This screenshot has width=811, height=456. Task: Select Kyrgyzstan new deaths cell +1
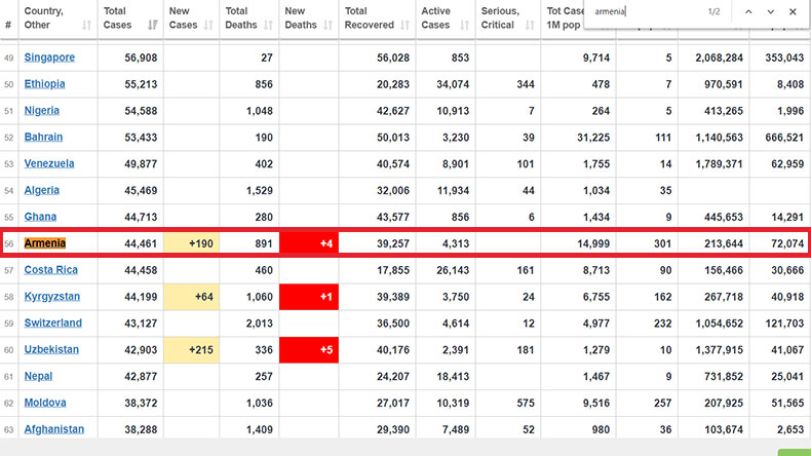pyautogui.click(x=309, y=297)
